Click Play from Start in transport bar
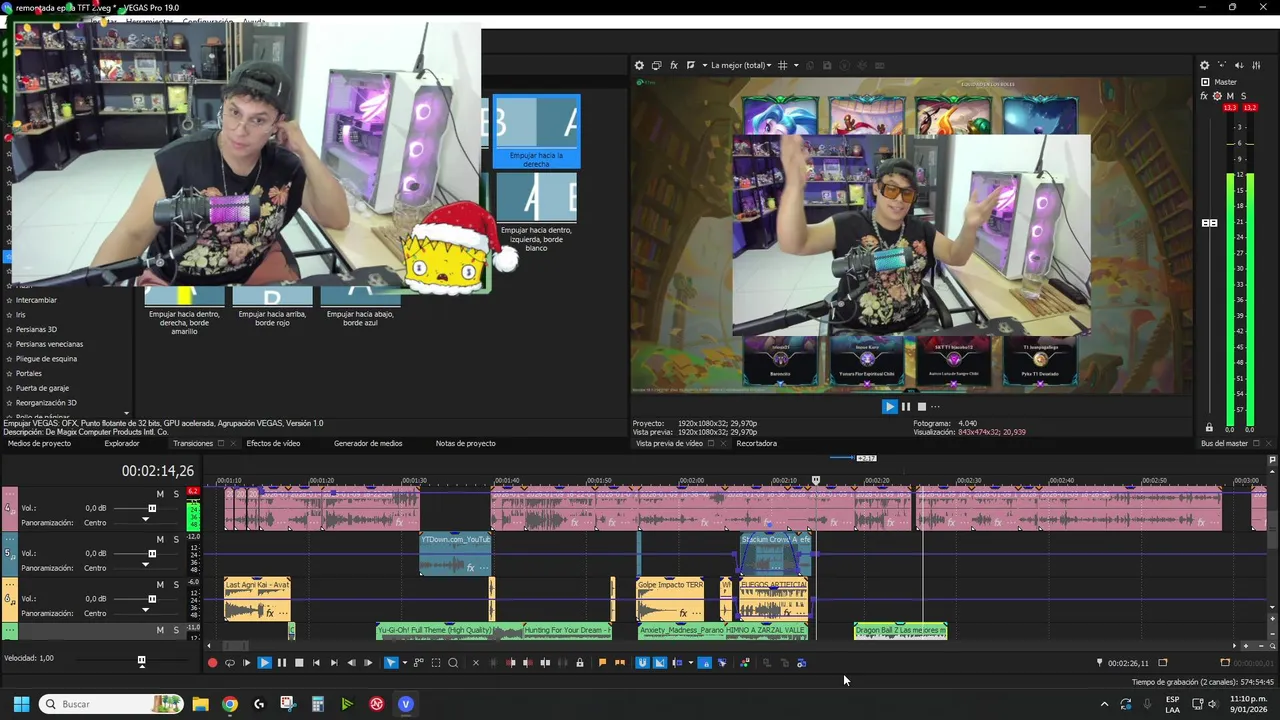Screen dimensions: 1280x720 (x=247, y=663)
